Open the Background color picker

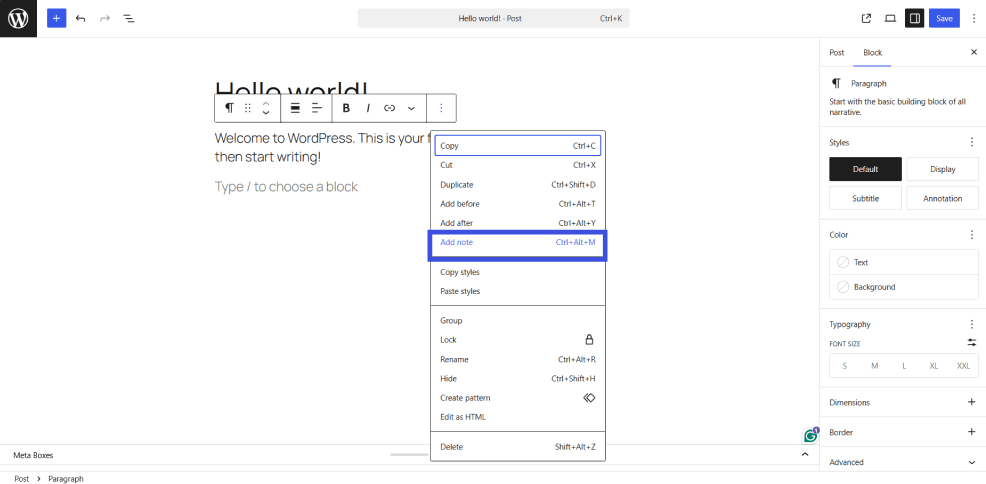[904, 287]
